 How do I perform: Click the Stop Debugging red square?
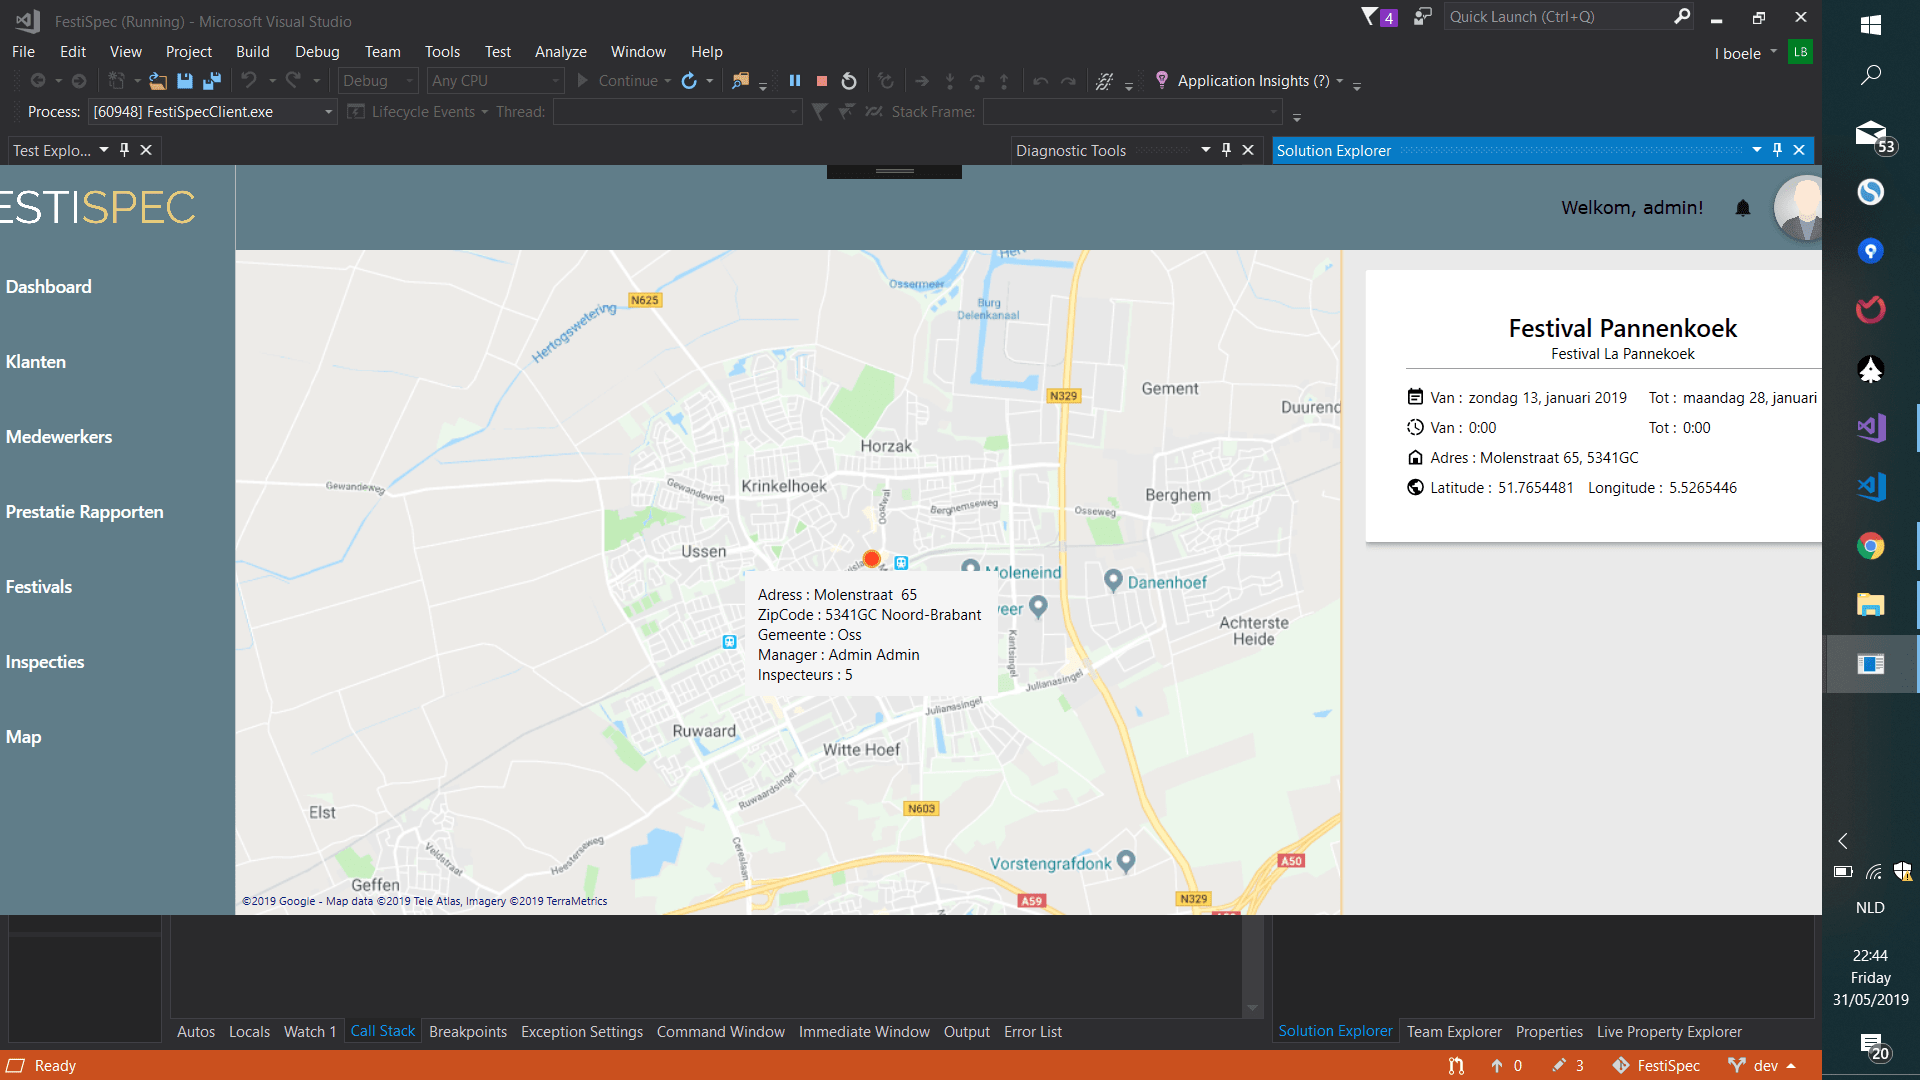[x=822, y=81]
